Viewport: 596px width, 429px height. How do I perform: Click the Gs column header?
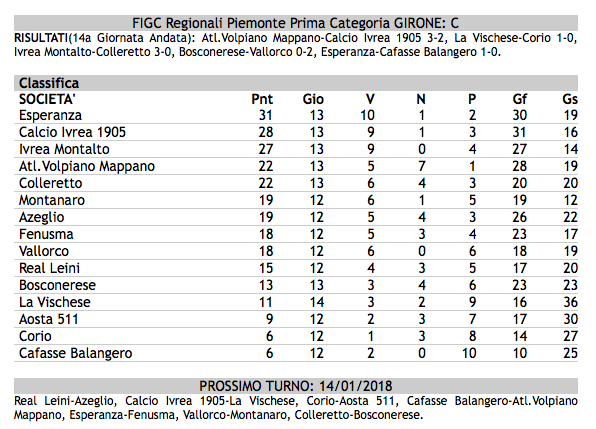point(570,99)
